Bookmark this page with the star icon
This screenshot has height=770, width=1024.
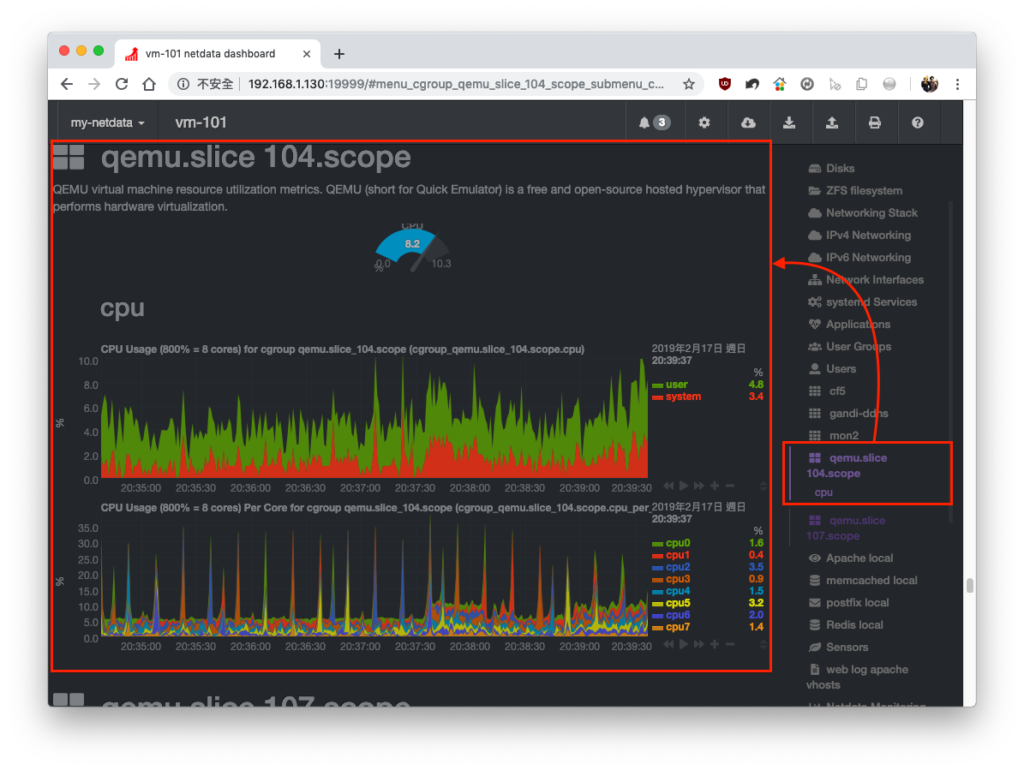point(688,84)
